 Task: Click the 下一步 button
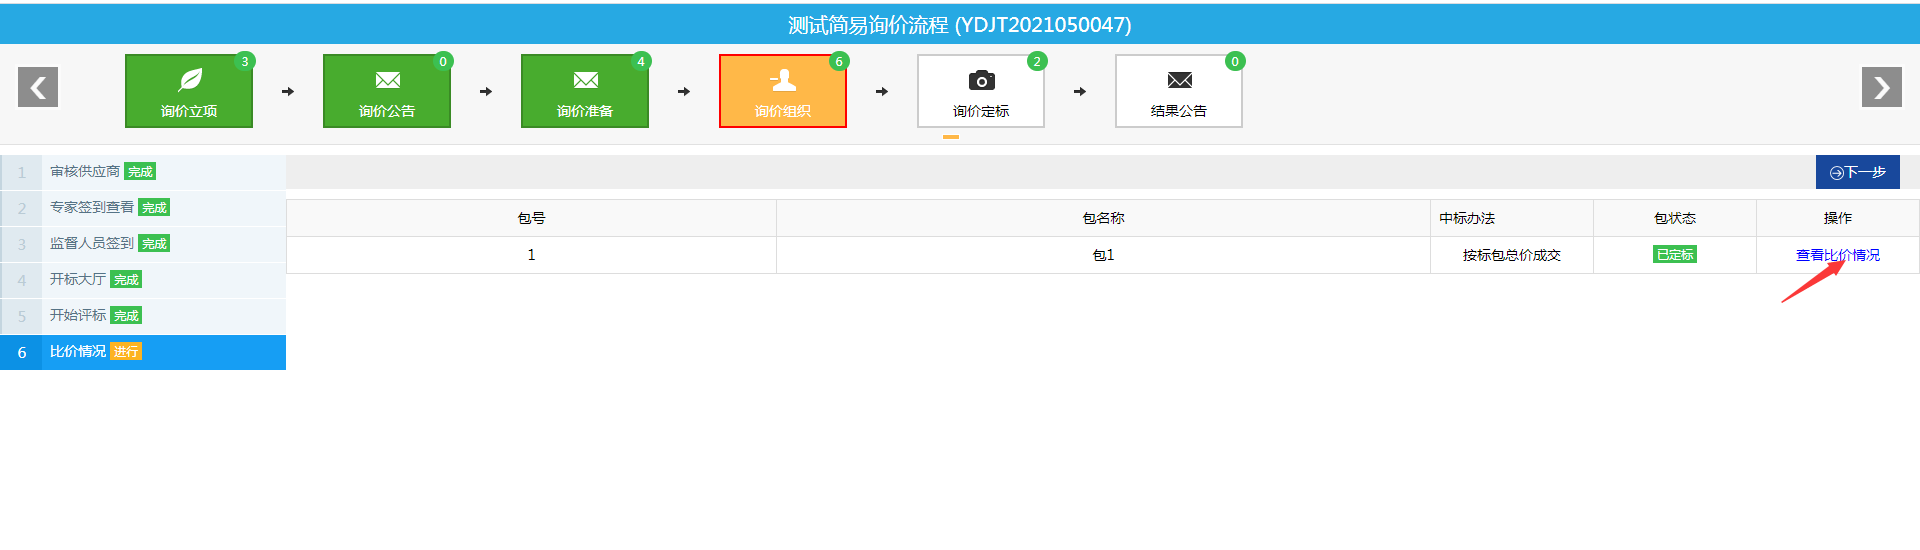[x=1858, y=172]
